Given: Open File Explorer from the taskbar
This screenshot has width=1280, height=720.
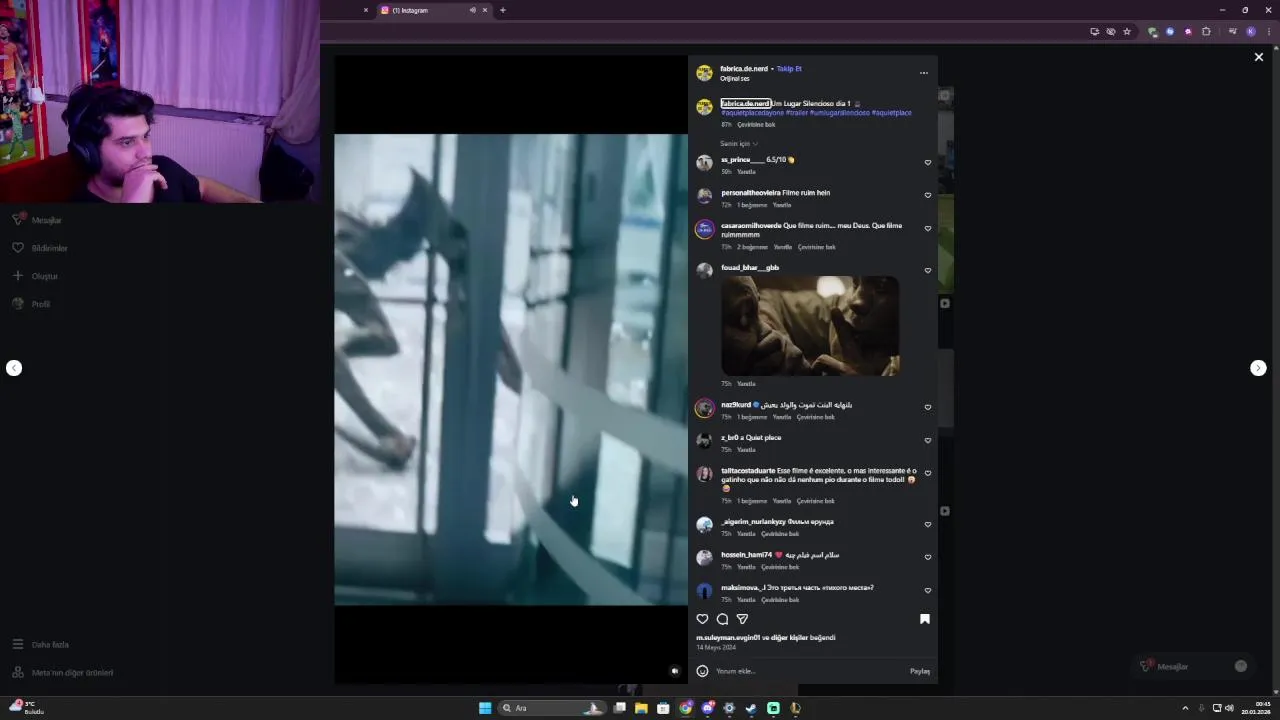Looking at the screenshot, I should click(x=641, y=708).
